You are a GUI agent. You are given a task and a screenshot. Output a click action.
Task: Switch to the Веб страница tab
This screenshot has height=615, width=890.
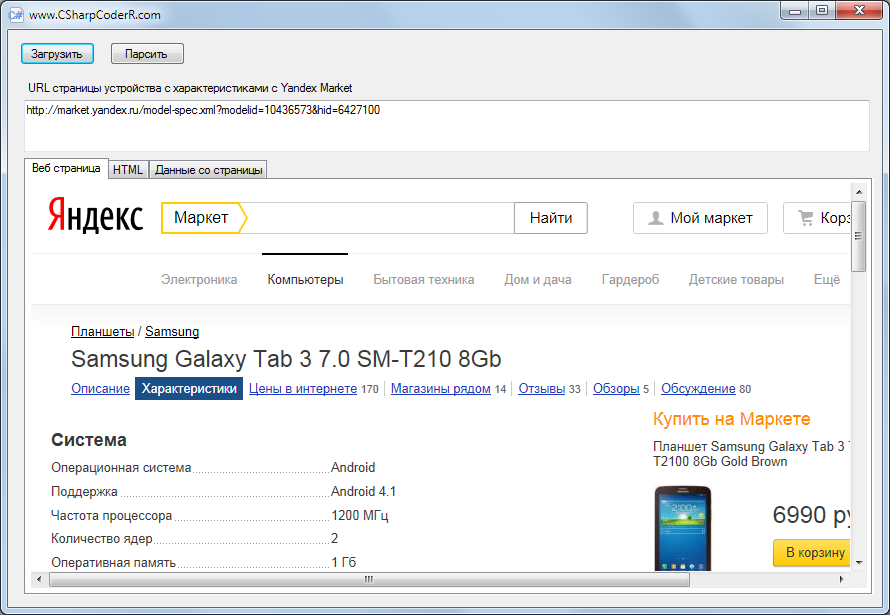click(x=66, y=169)
